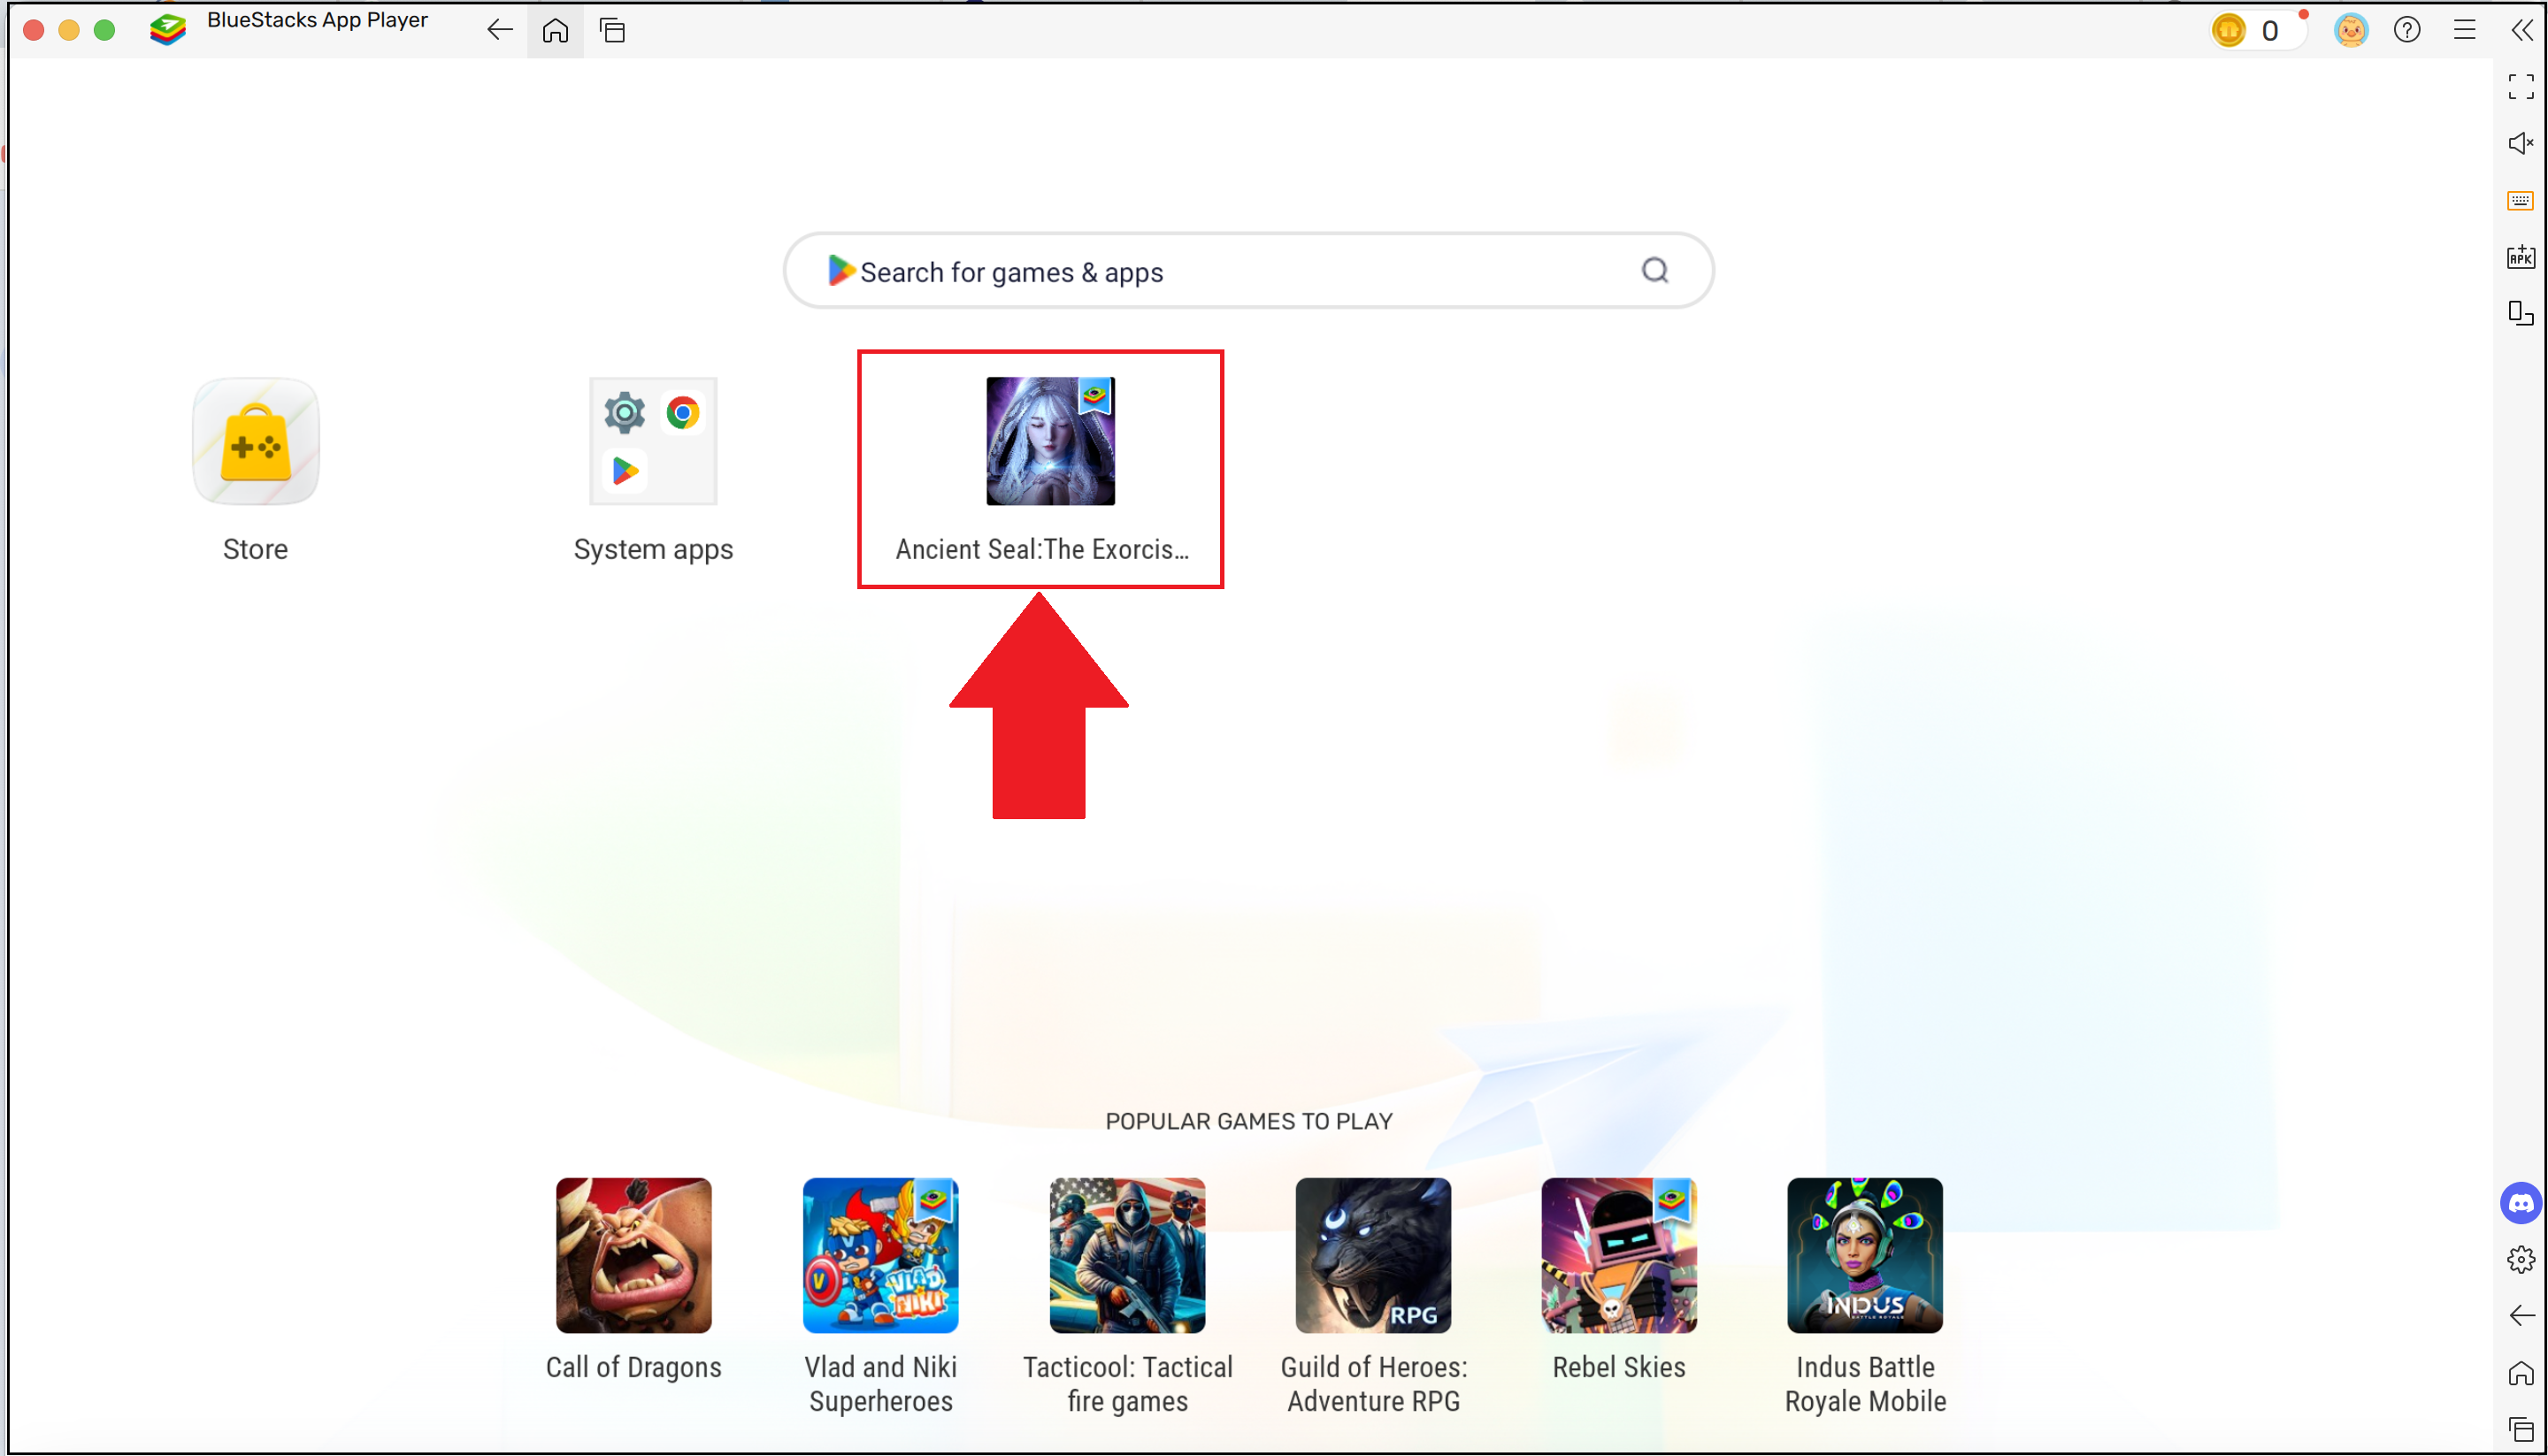Open BlueStacks settings gear
The image size is (2548, 1456).
(x=2520, y=1260)
